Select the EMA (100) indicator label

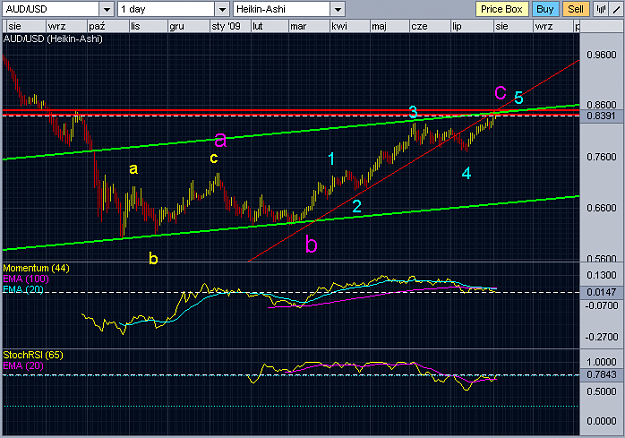[x=26, y=279]
